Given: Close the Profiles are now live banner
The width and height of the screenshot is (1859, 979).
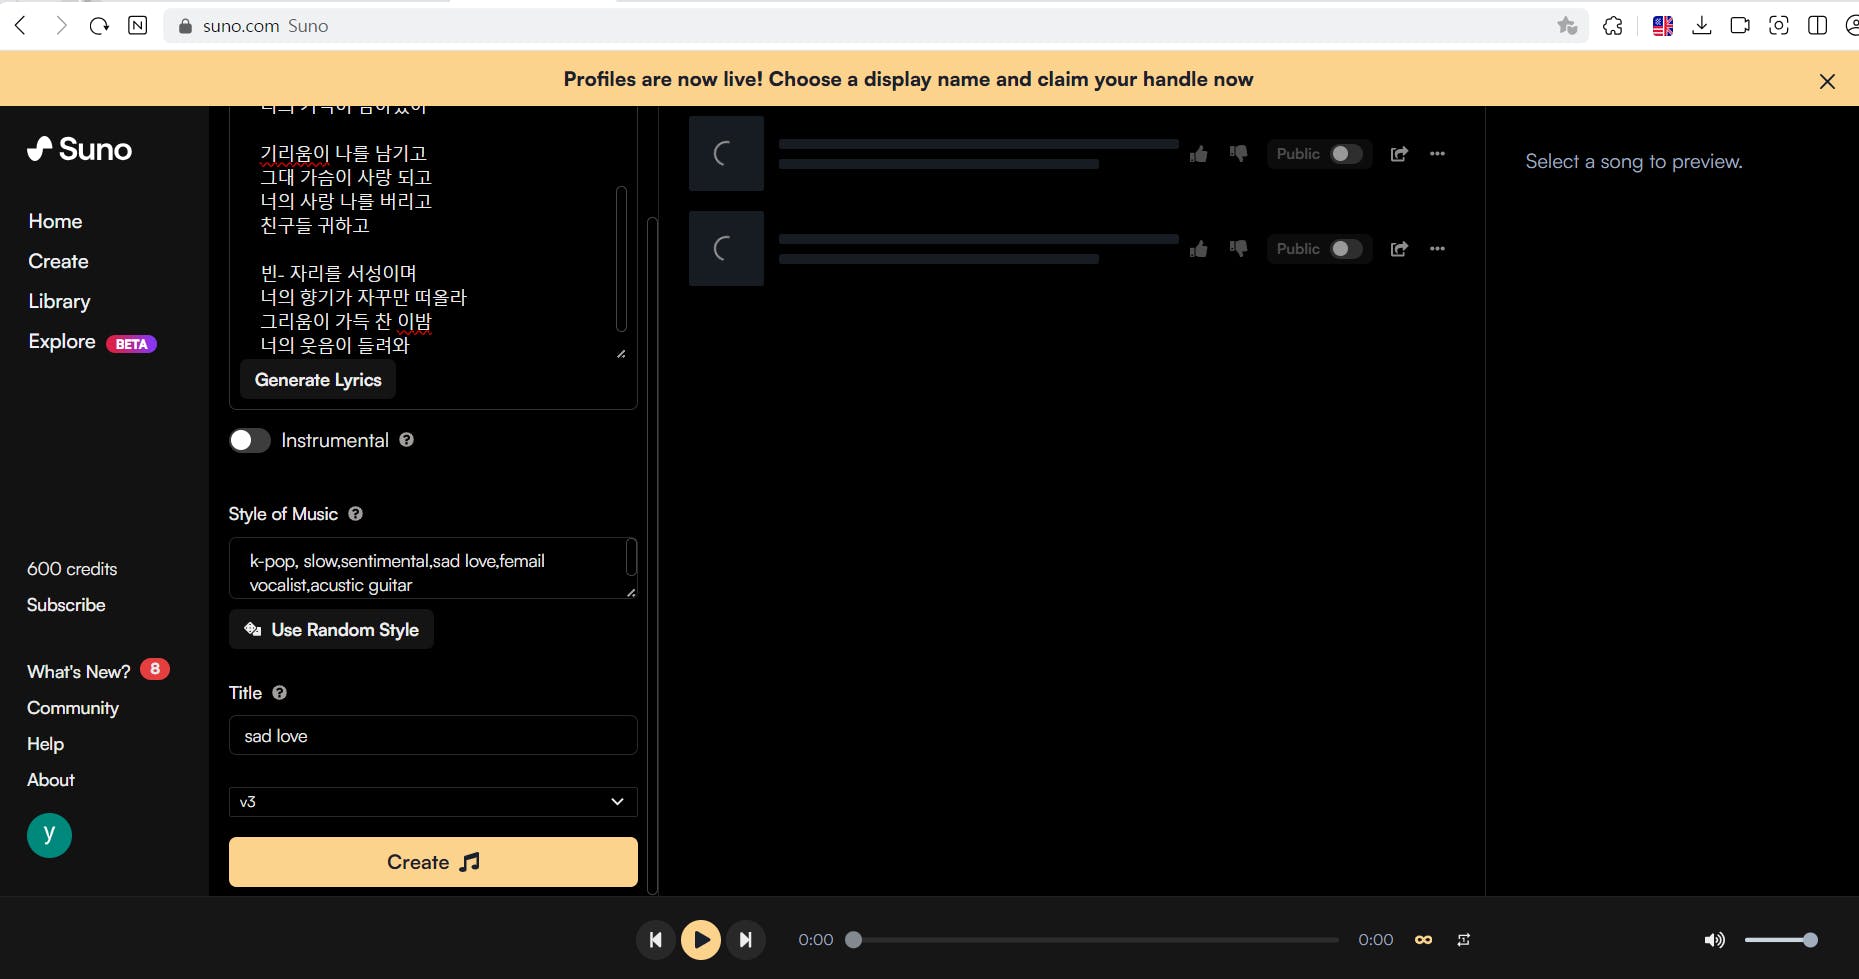Looking at the screenshot, I should tap(1827, 82).
